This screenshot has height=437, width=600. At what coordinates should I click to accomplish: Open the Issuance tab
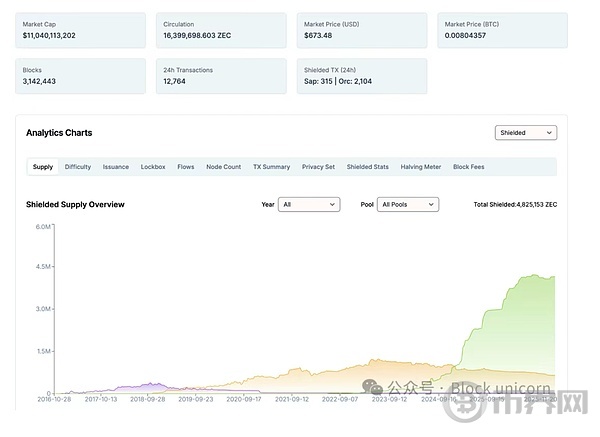point(116,167)
